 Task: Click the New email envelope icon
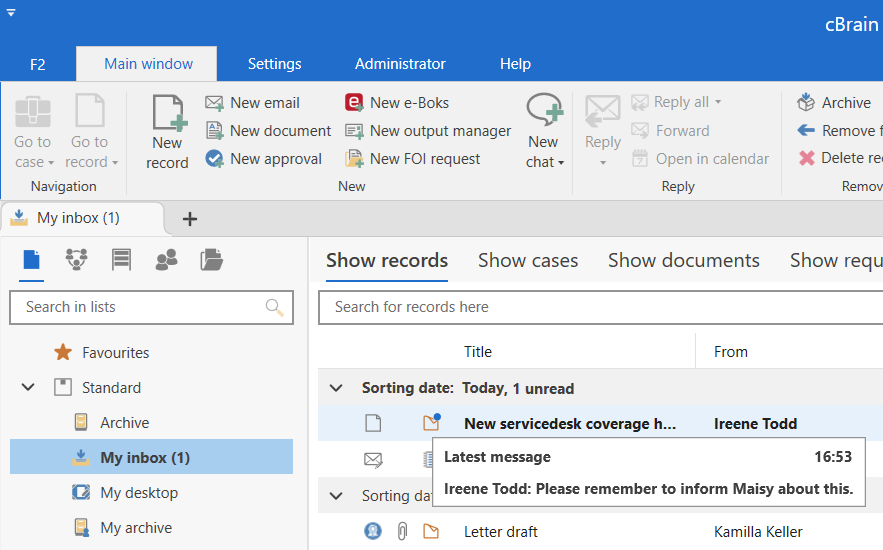[214, 102]
